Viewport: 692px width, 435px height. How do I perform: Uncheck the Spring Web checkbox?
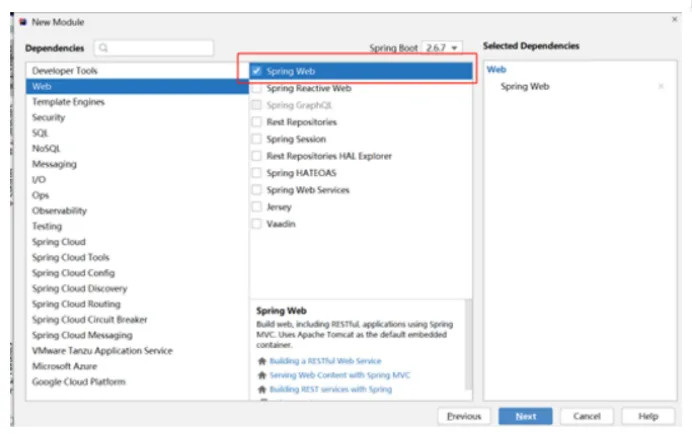pos(256,71)
